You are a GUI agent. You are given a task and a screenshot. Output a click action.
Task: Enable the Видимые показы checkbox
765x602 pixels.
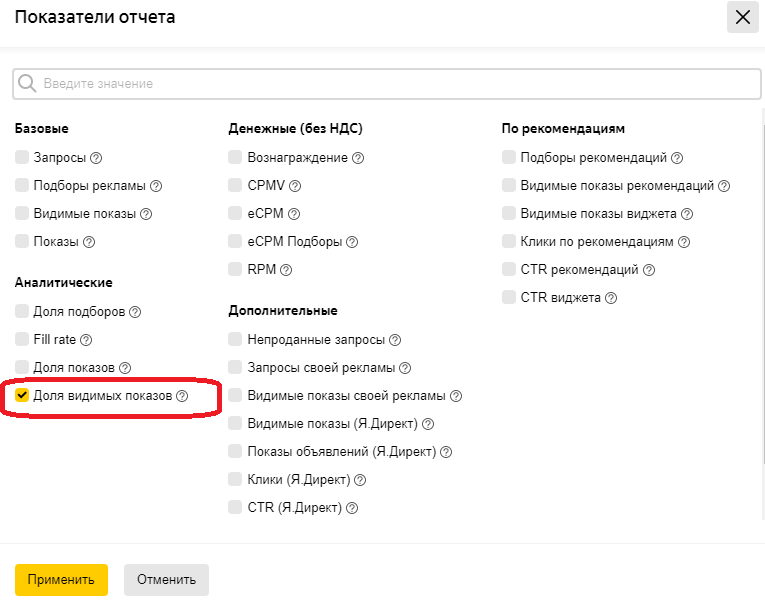pyautogui.click(x=22, y=213)
